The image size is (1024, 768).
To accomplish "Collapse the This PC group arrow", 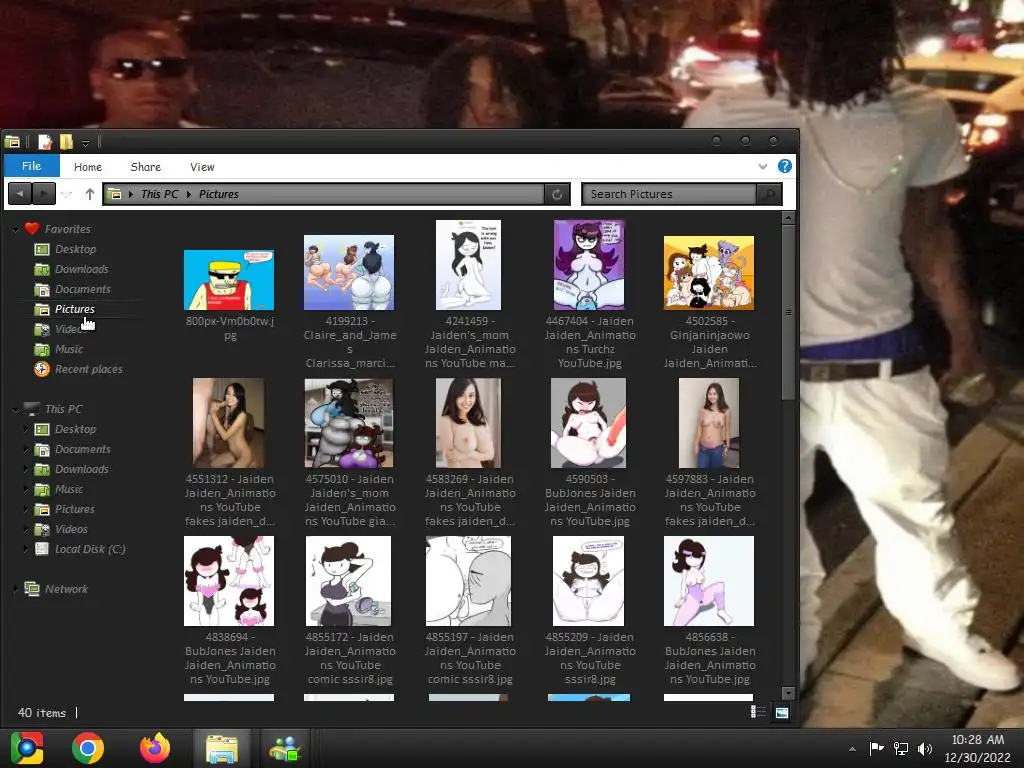I will 16,409.
